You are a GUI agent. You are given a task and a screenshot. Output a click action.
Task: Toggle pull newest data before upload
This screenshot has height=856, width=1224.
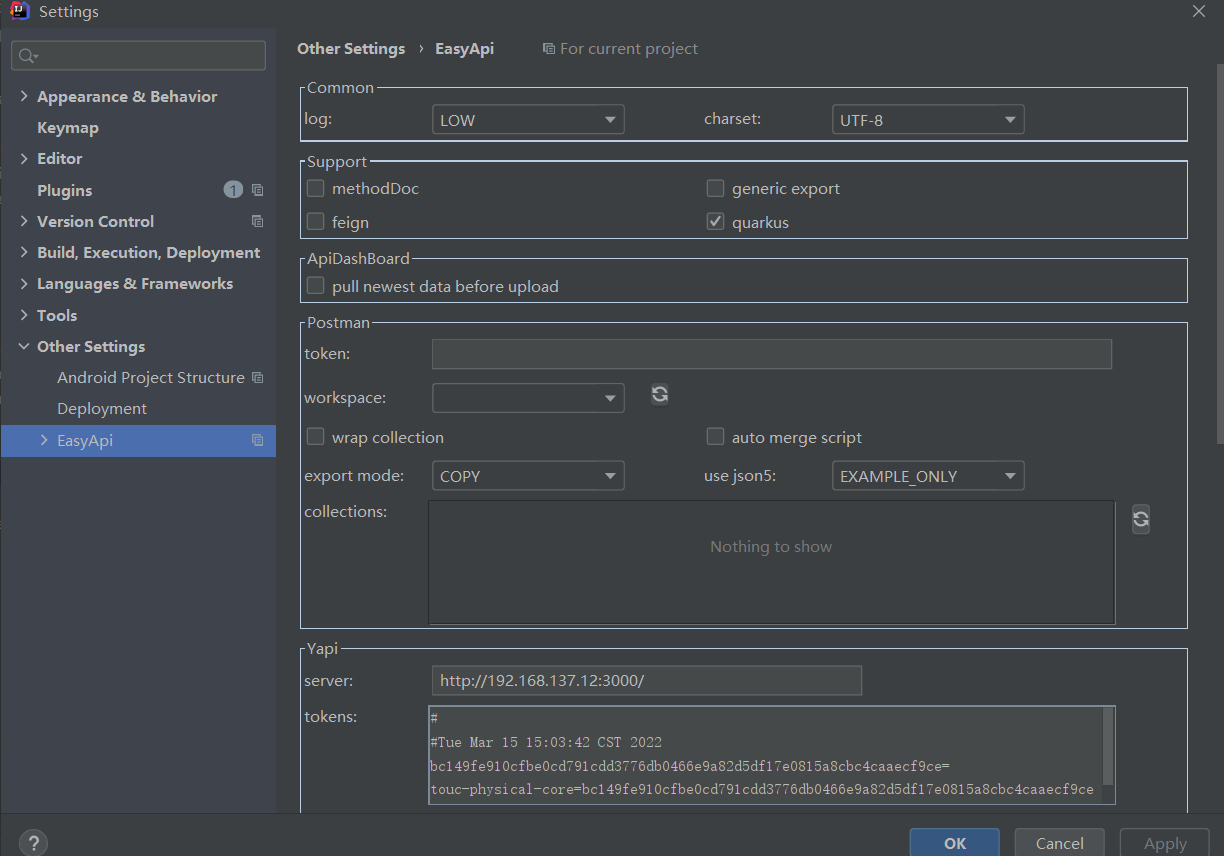[x=315, y=286]
